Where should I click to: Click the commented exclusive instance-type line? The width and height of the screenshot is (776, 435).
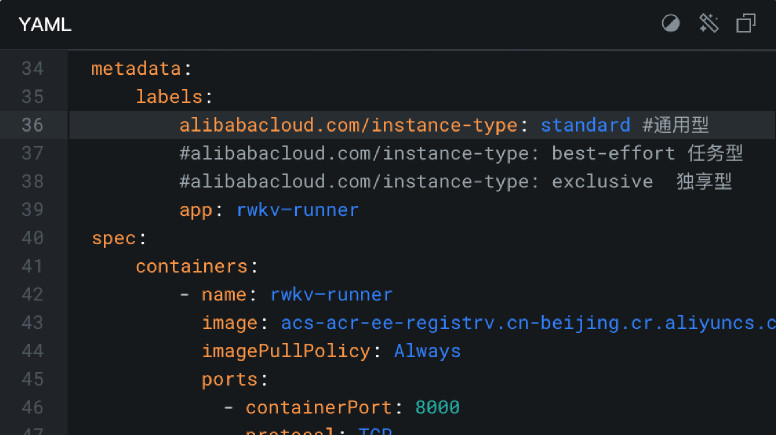tap(455, 181)
